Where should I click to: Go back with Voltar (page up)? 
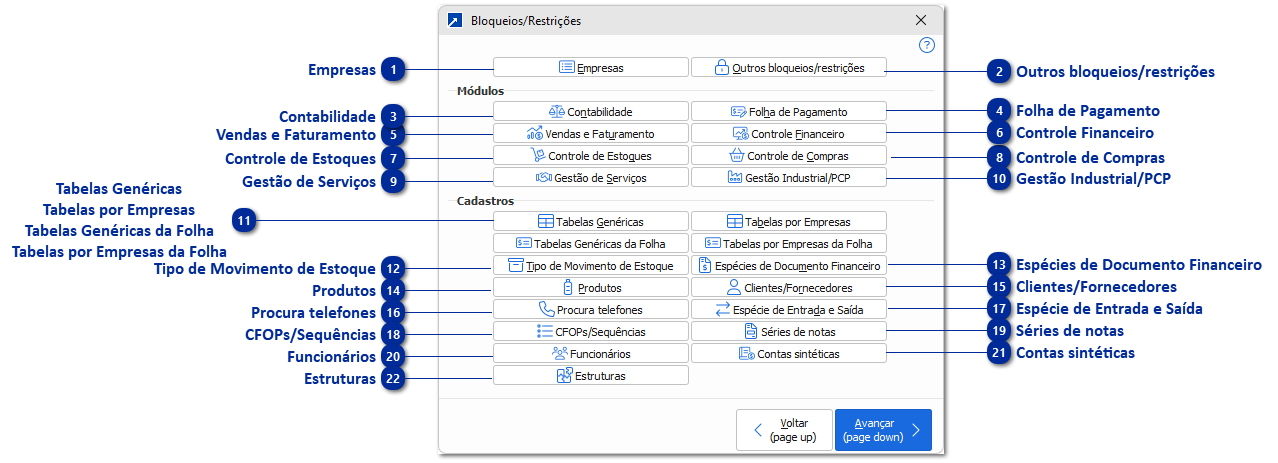[x=784, y=430]
